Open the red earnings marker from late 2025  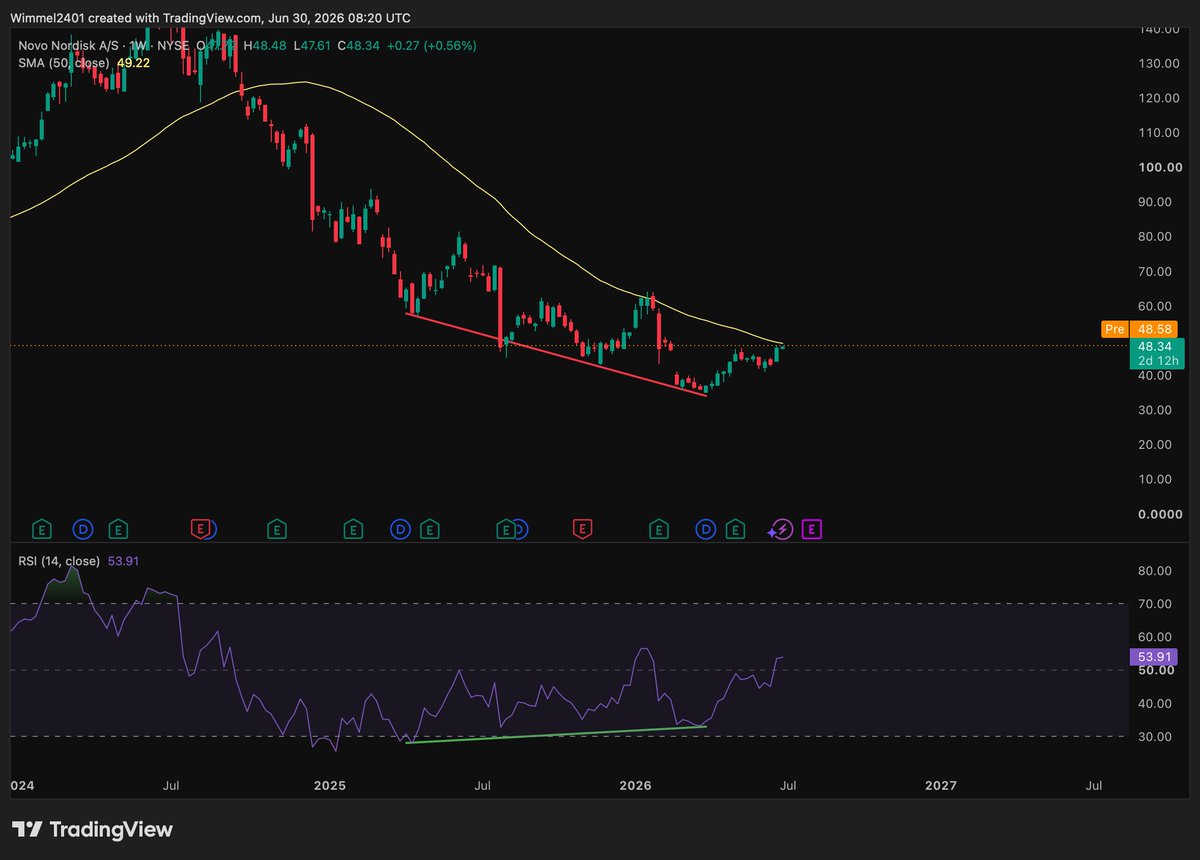pyautogui.click(x=581, y=528)
